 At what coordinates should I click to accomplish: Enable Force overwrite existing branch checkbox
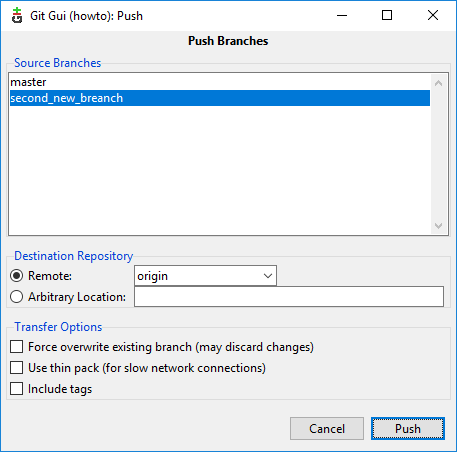point(16,347)
